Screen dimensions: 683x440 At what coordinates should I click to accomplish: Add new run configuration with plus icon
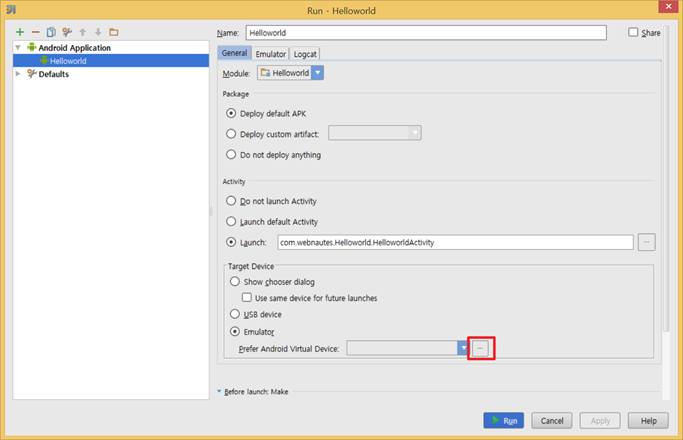[x=20, y=32]
